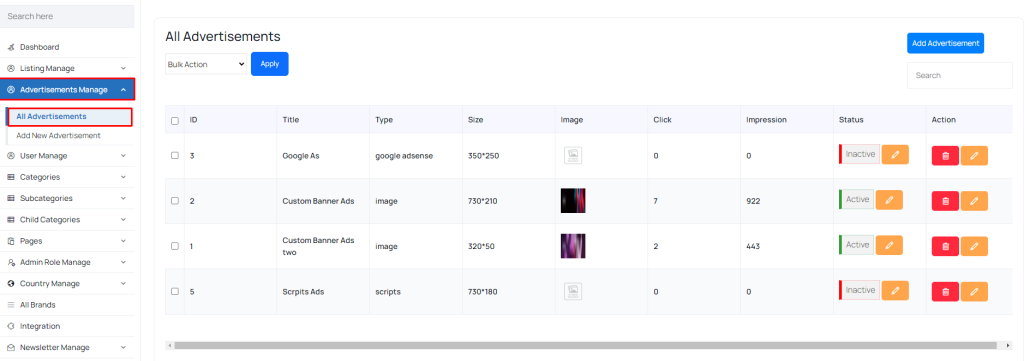Click the Add Advertisement button
Image resolution: width=1024 pixels, height=361 pixels.
click(x=946, y=43)
